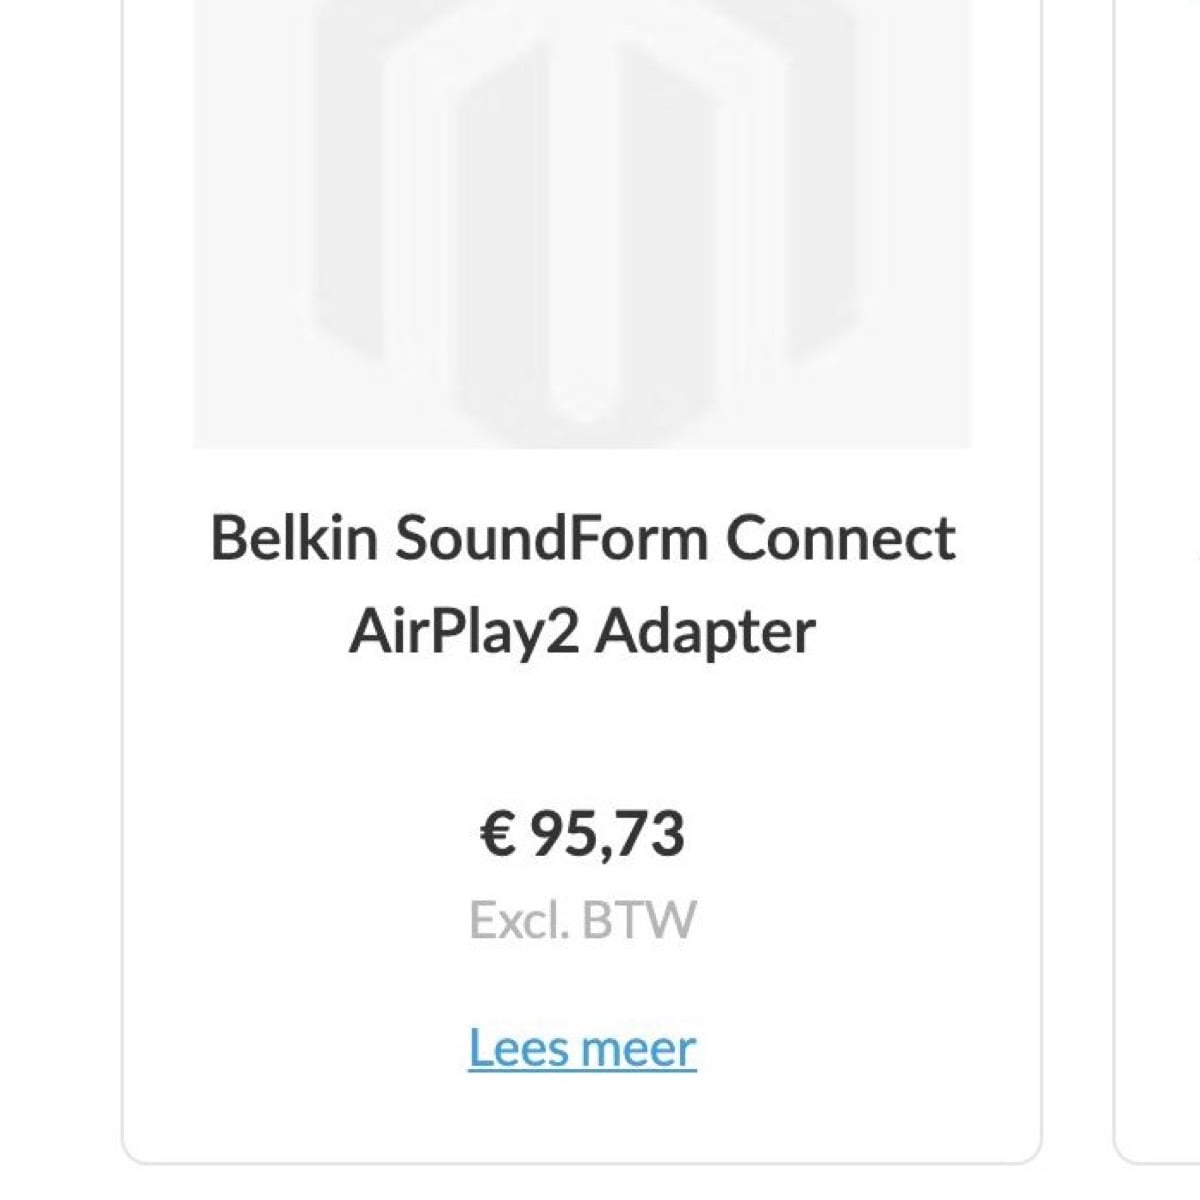Viewport: 1200px width, 1200px height.
Task: Select the € 95,73 price text
Action: tap(582, 834)
